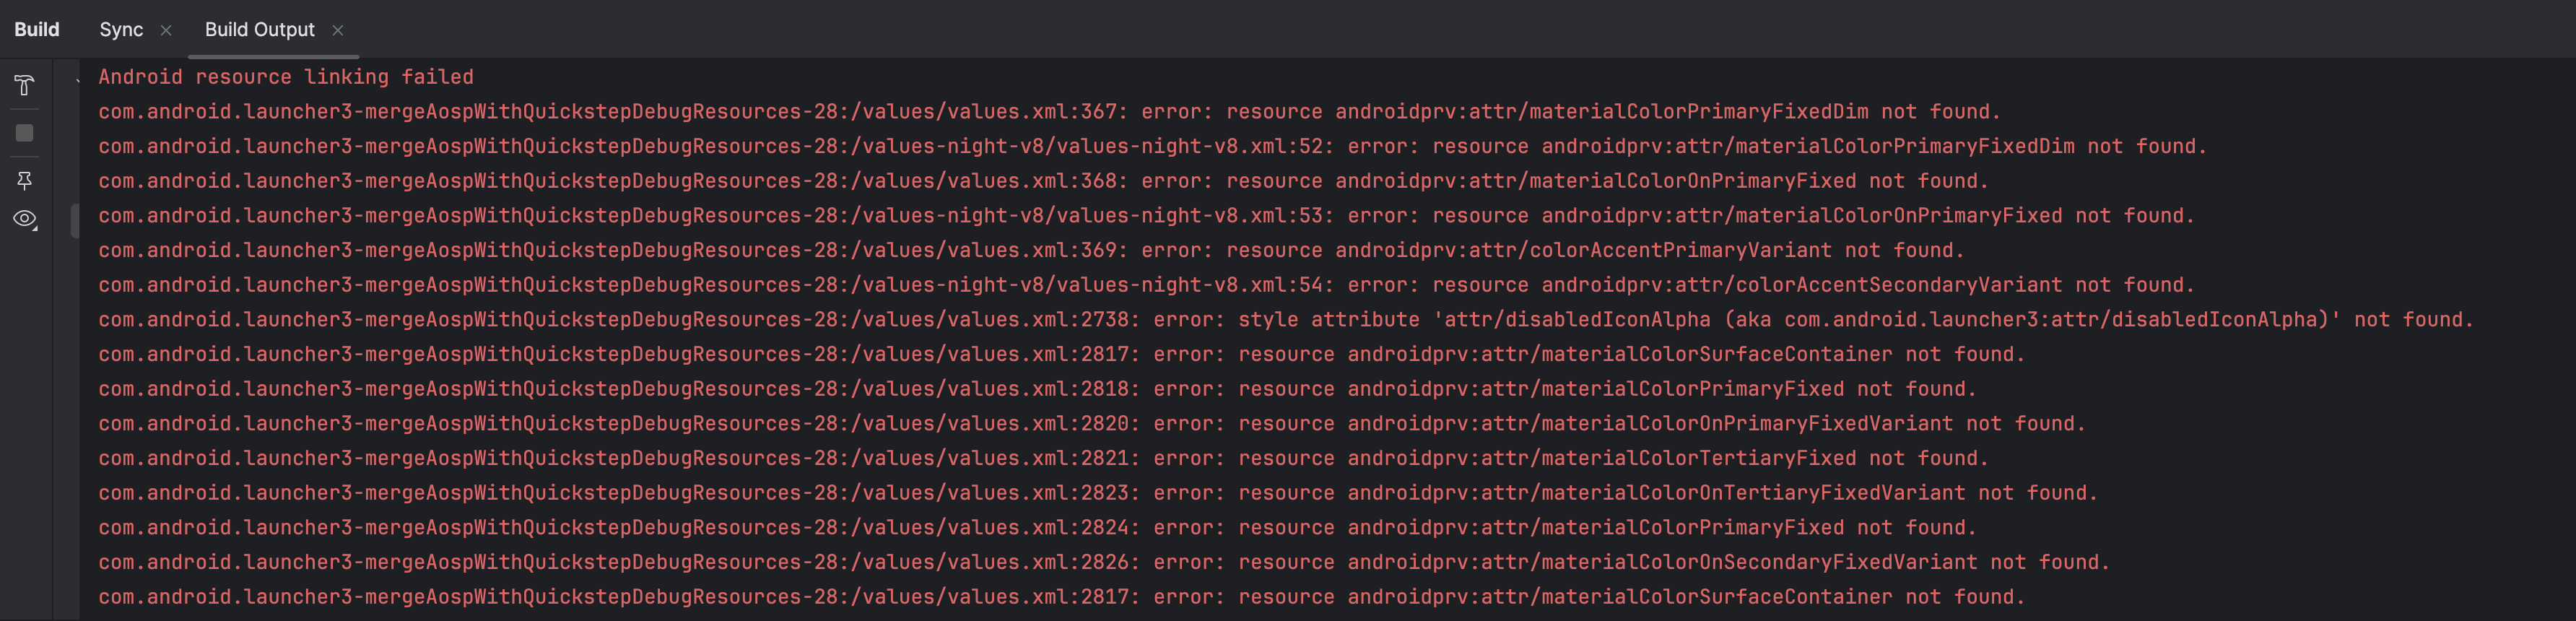Switch to the Sync tab
This screenshot has height=621, width=2576.
point(121,30)
